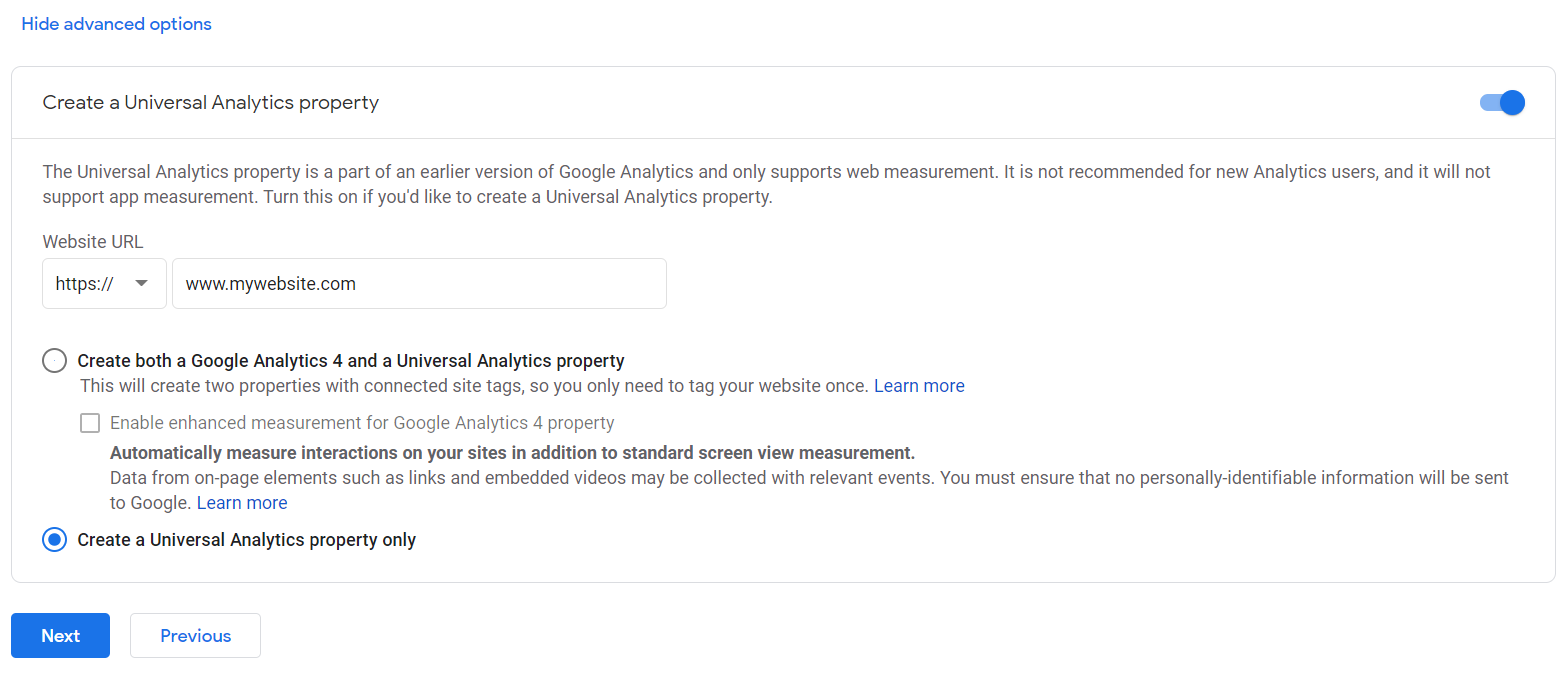Open Learn more link about connected site tags
1564x683 pixels.
pyautogui.click(x=919, y=386)
